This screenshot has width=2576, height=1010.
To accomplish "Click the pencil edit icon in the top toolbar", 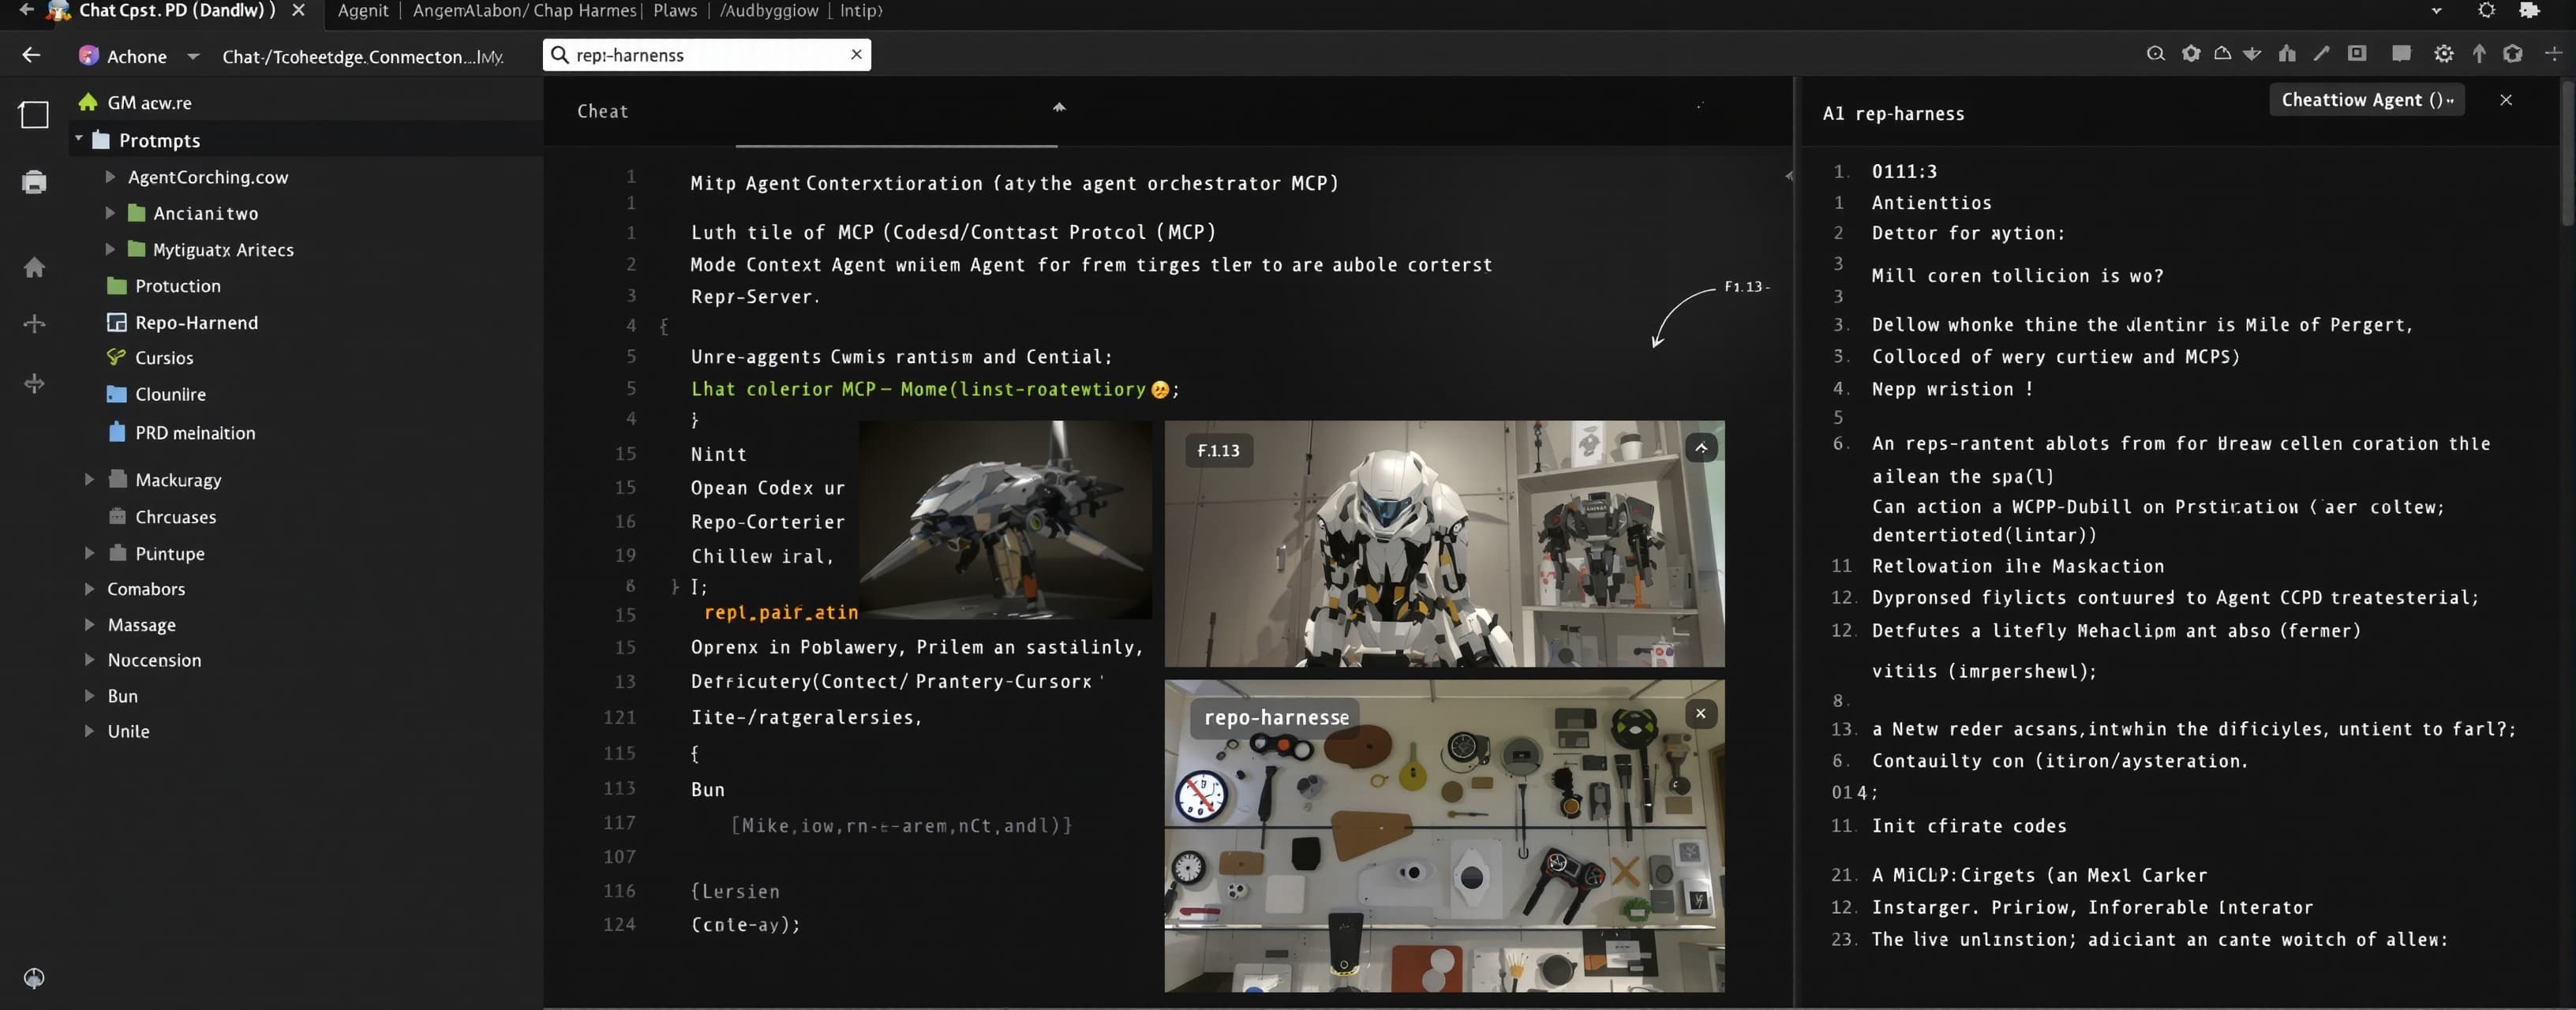I will [x=2322, y=54].
